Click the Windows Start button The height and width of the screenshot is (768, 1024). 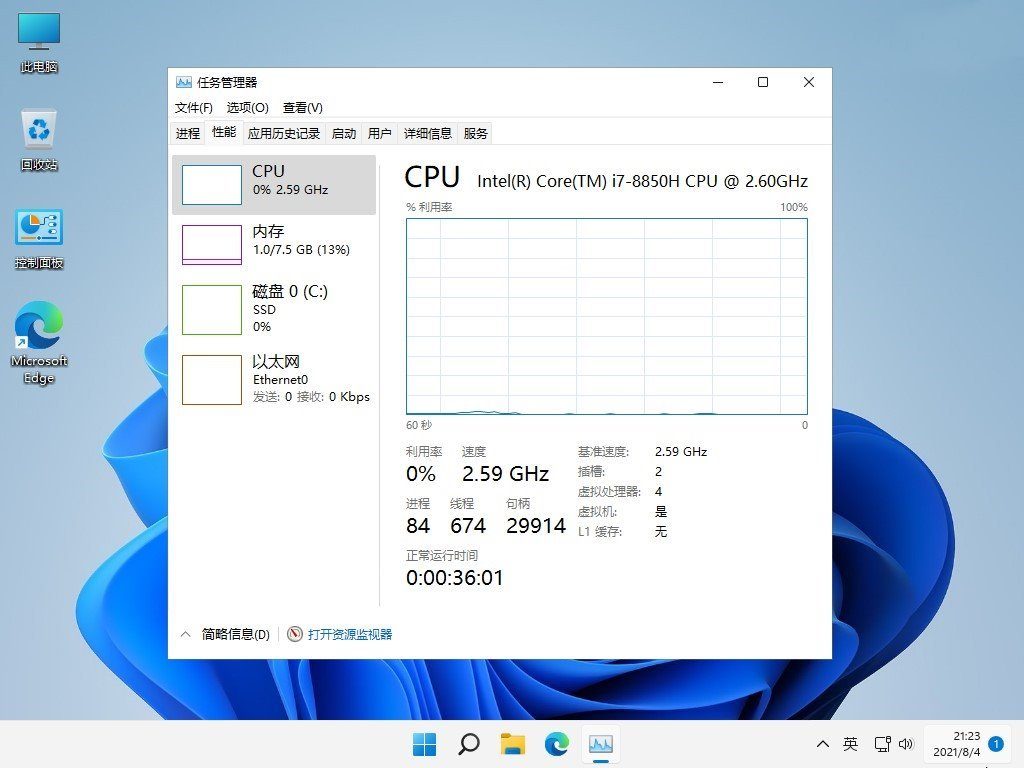424,744
